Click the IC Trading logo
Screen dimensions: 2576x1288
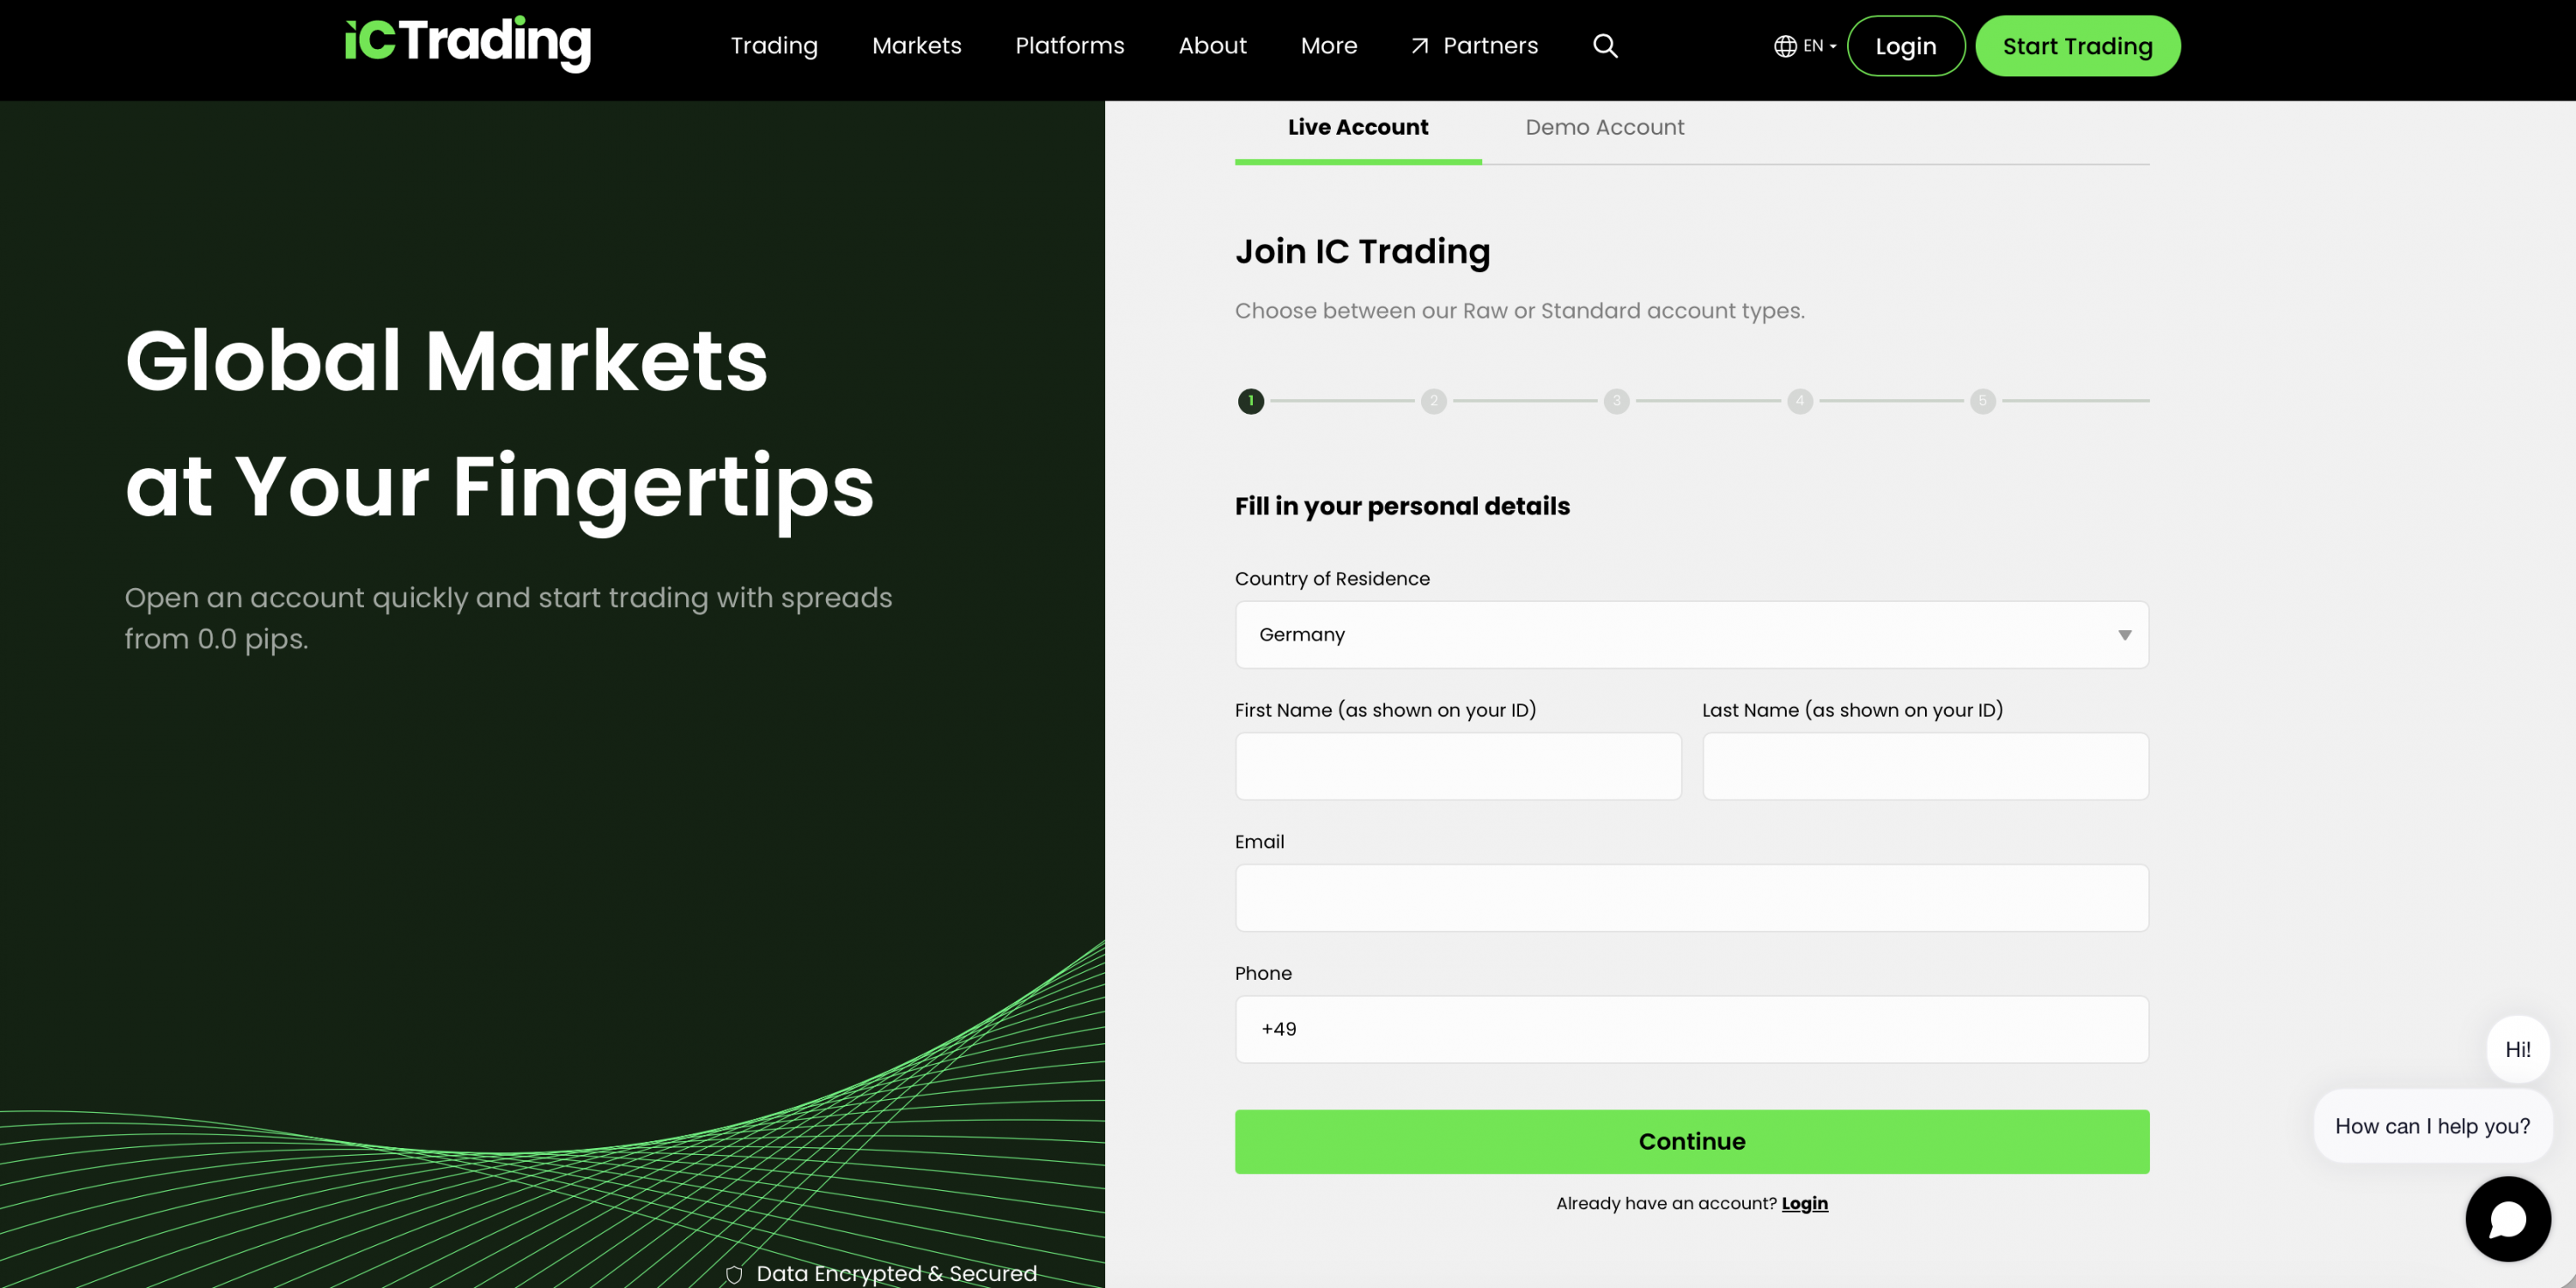(x=468, y=44)
